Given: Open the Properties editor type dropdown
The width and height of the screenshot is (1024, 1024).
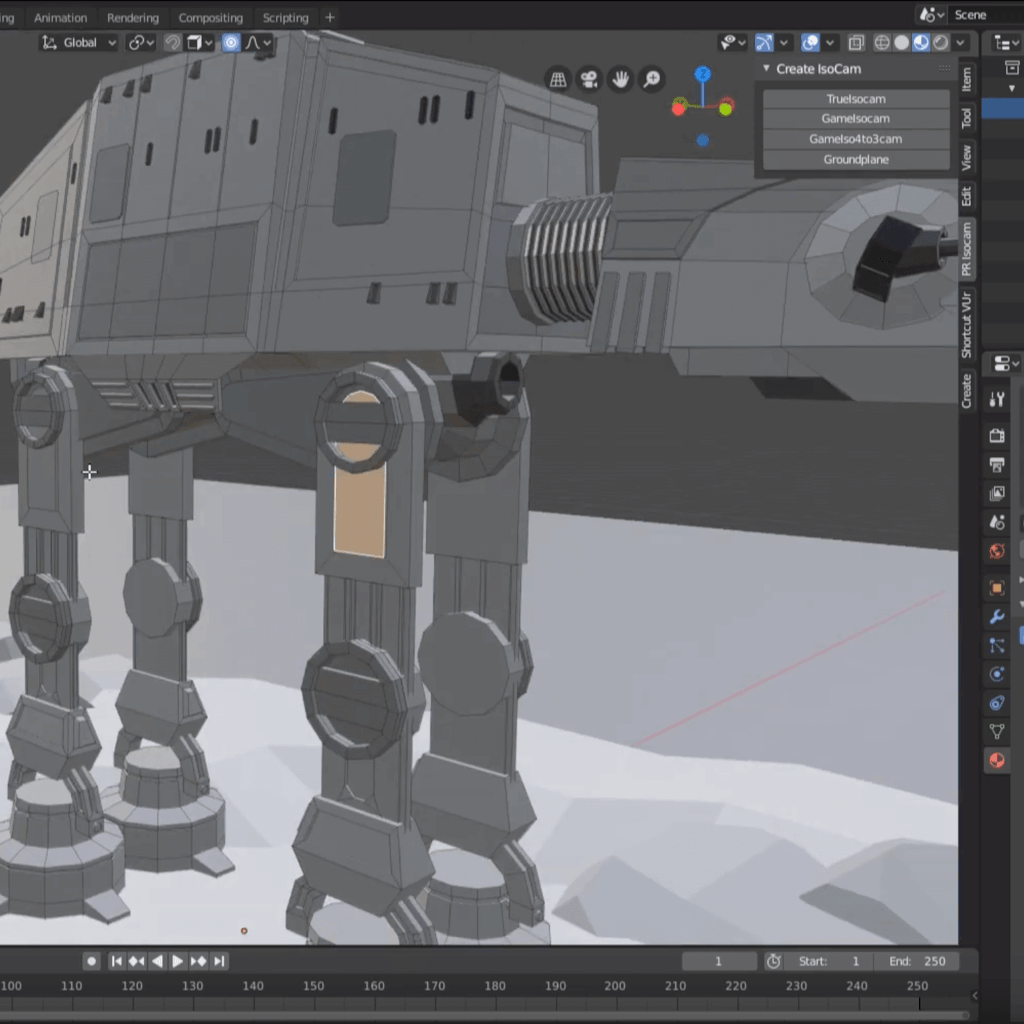Looking at the screenshot, I should 1006,364.
